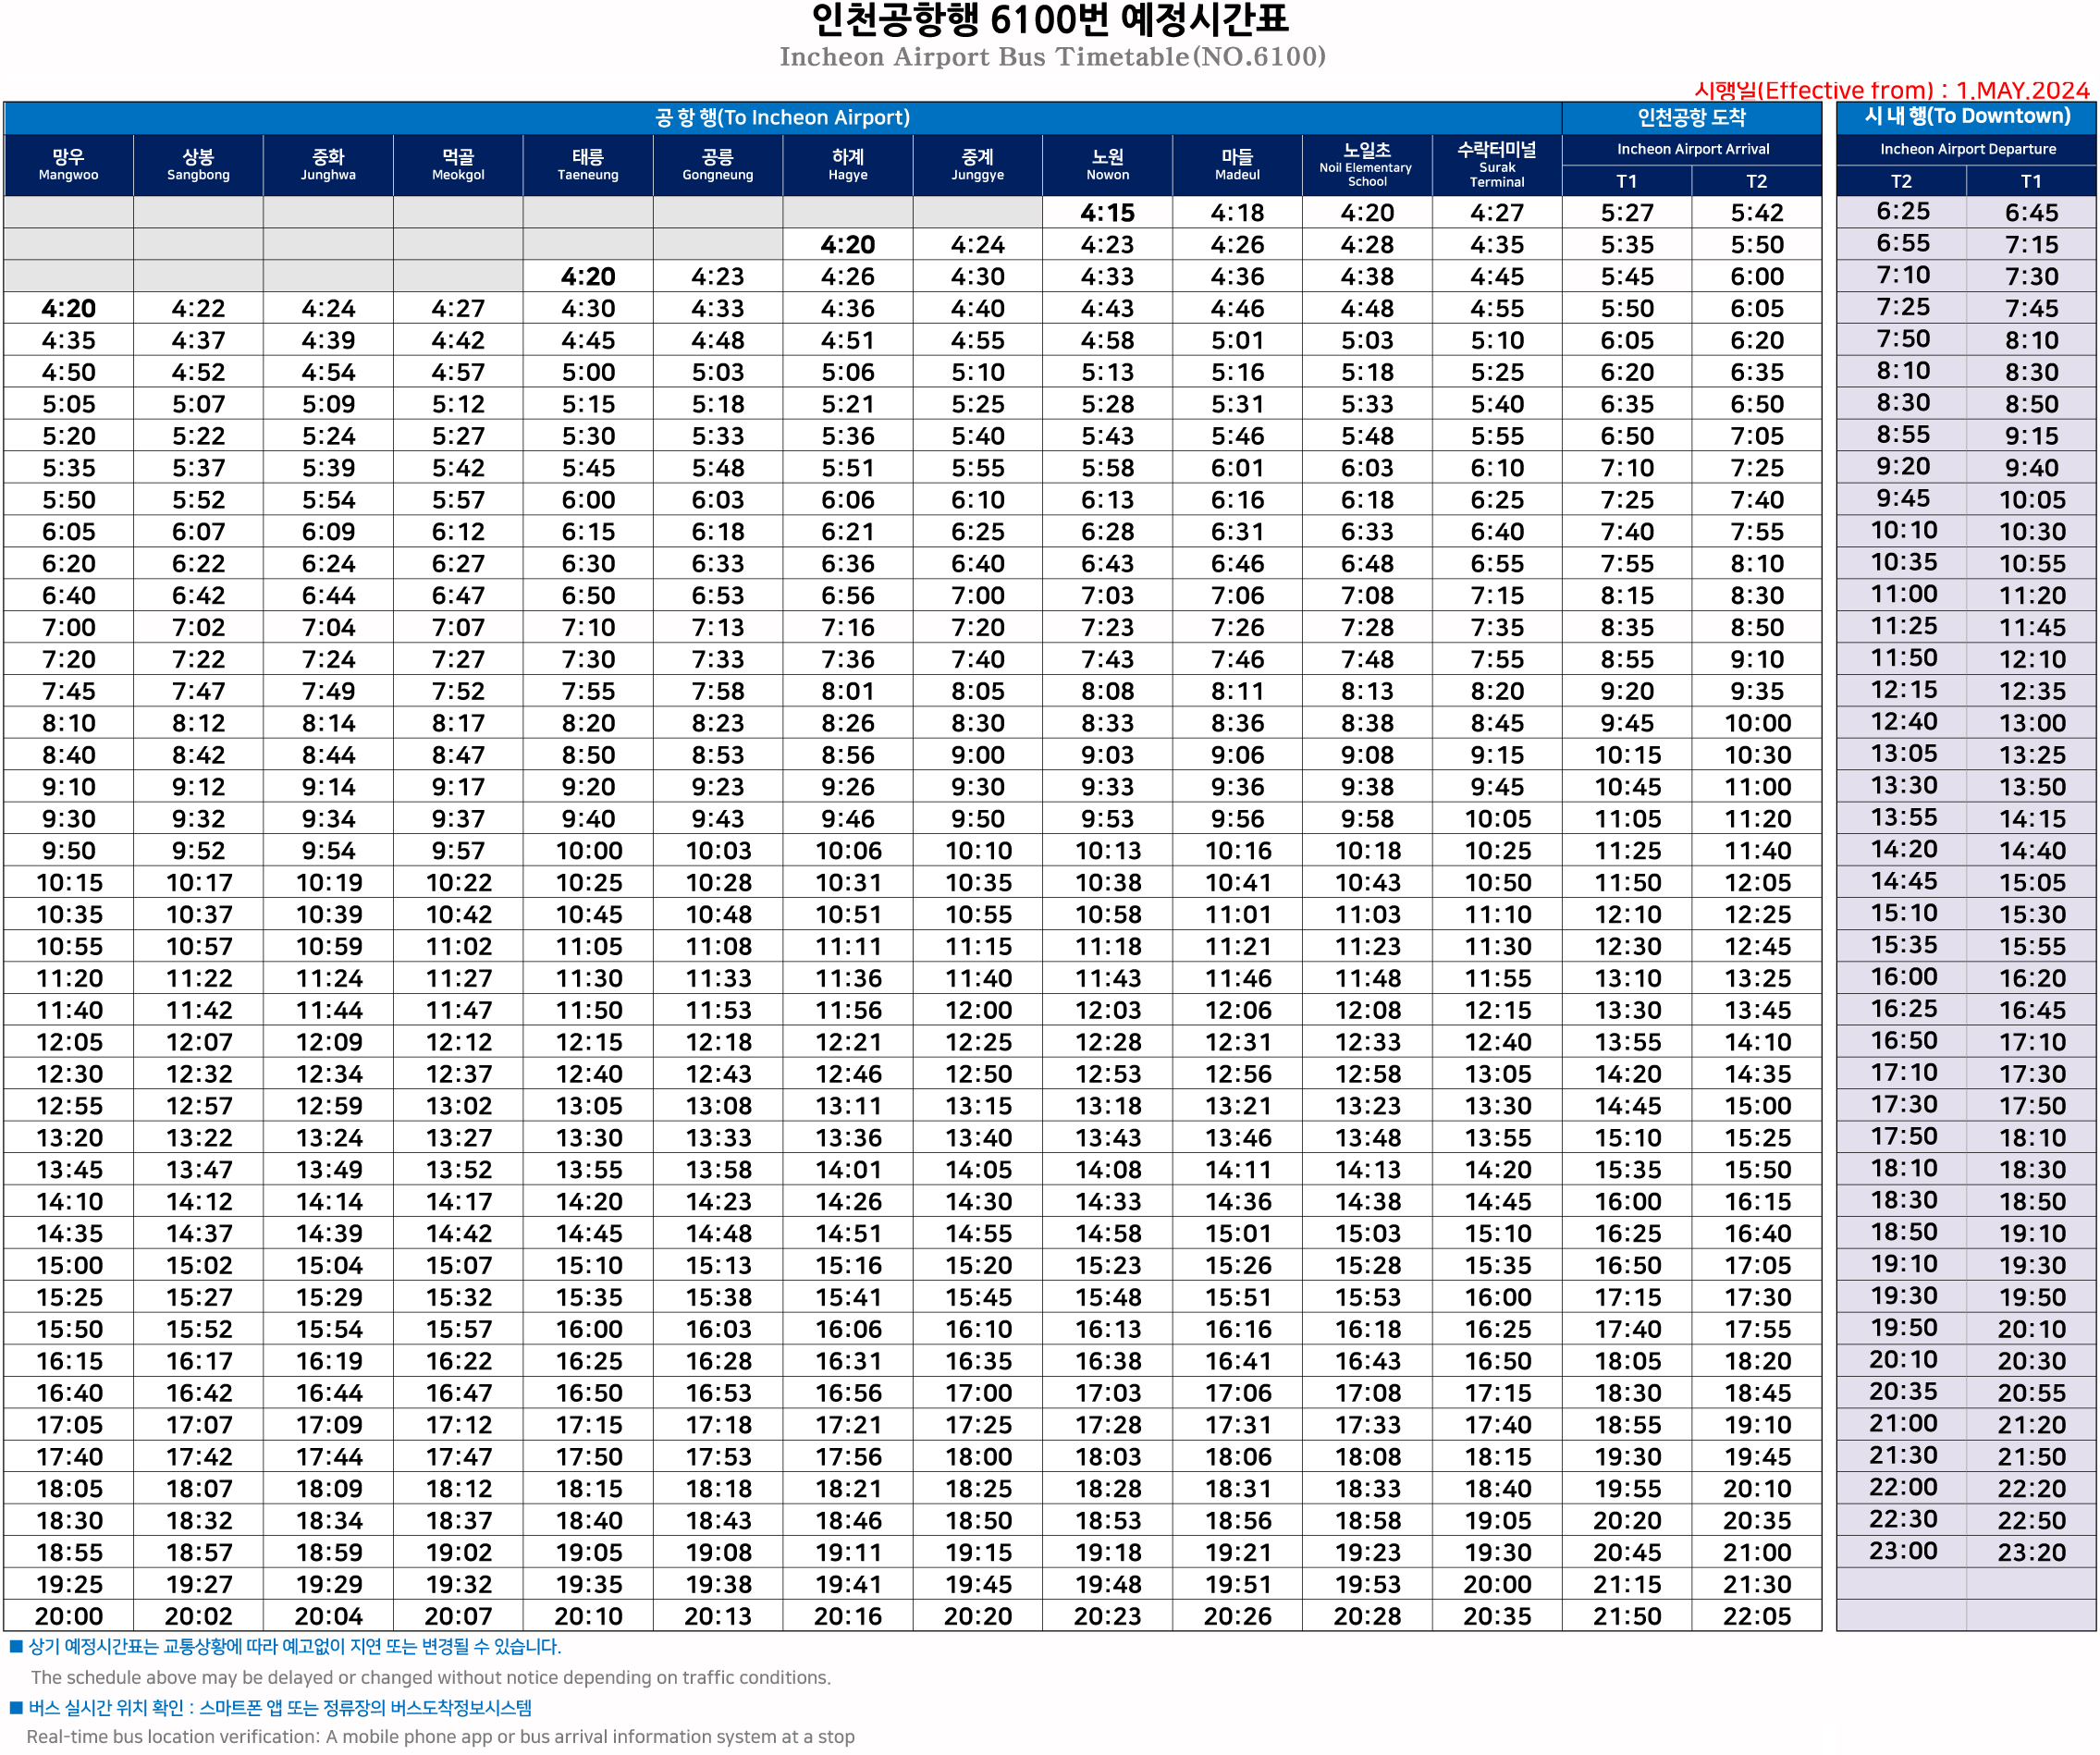
Task: Click 17:40 in the Mangwoo column
Action: [68, 1457]
